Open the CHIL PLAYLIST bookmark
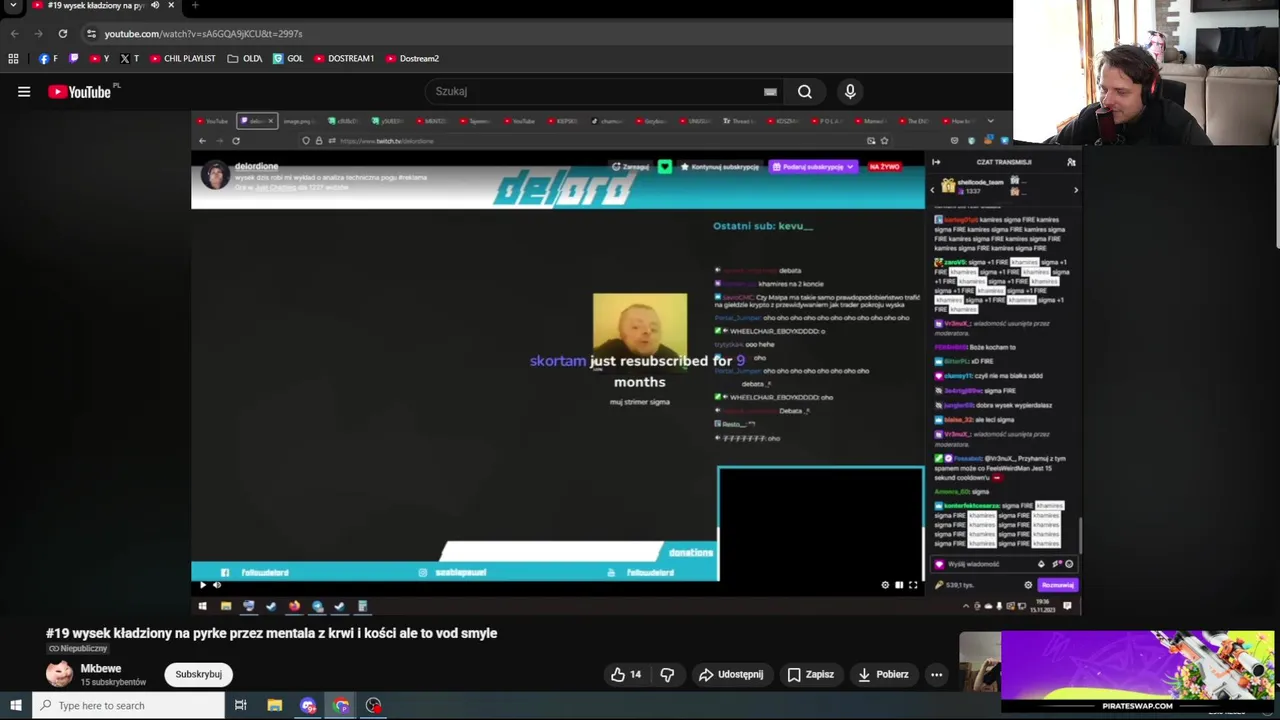The height and width of the screenshot is (720, 1280). (183, 58)
